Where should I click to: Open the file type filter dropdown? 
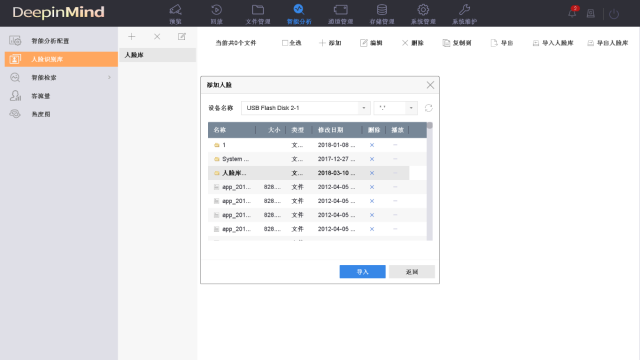pyautogui.click(x=395, y=108)
